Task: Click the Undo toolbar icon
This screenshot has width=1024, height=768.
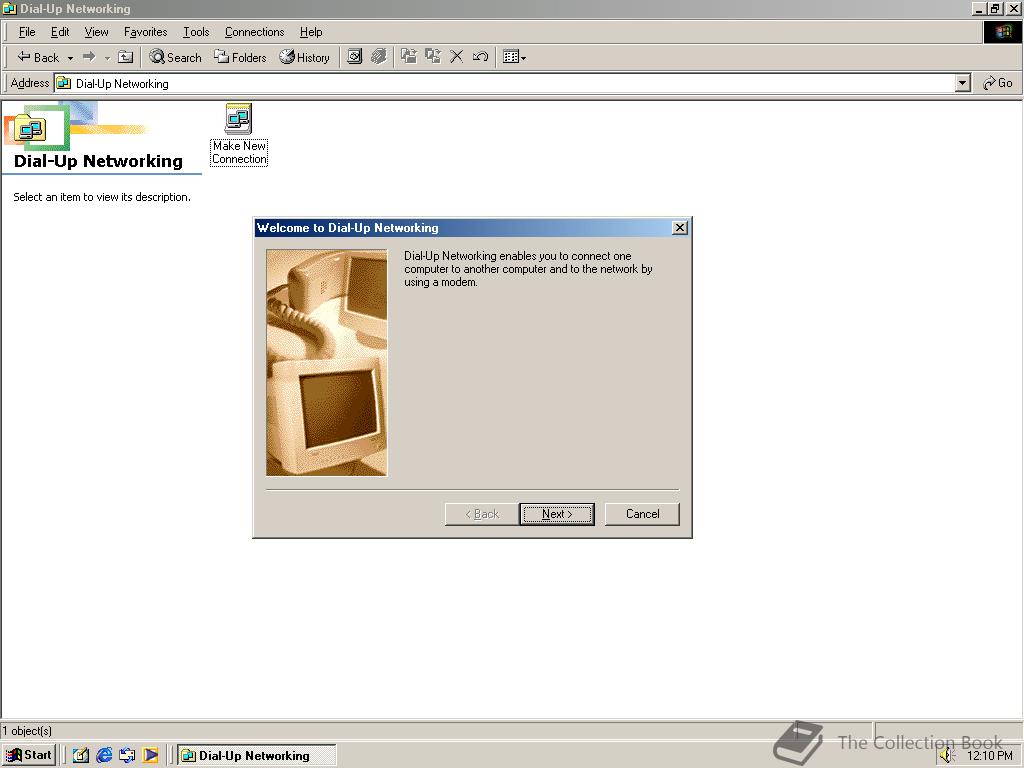Action: [x=480, y=57]
